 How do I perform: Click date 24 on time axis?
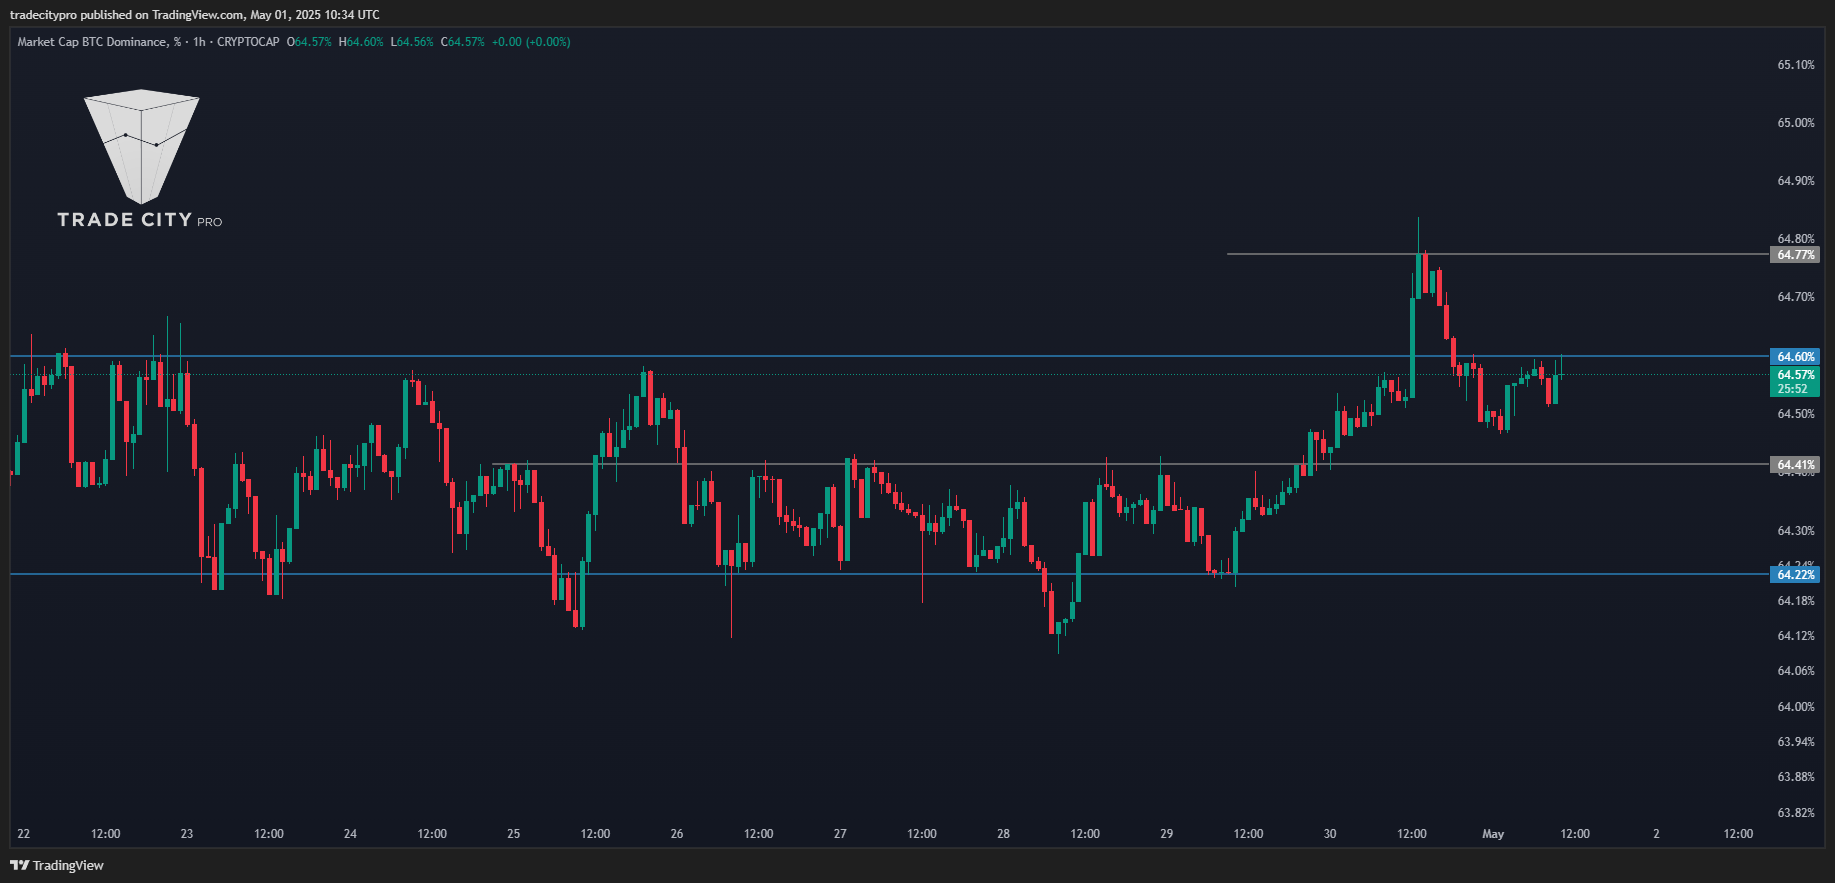350,834
